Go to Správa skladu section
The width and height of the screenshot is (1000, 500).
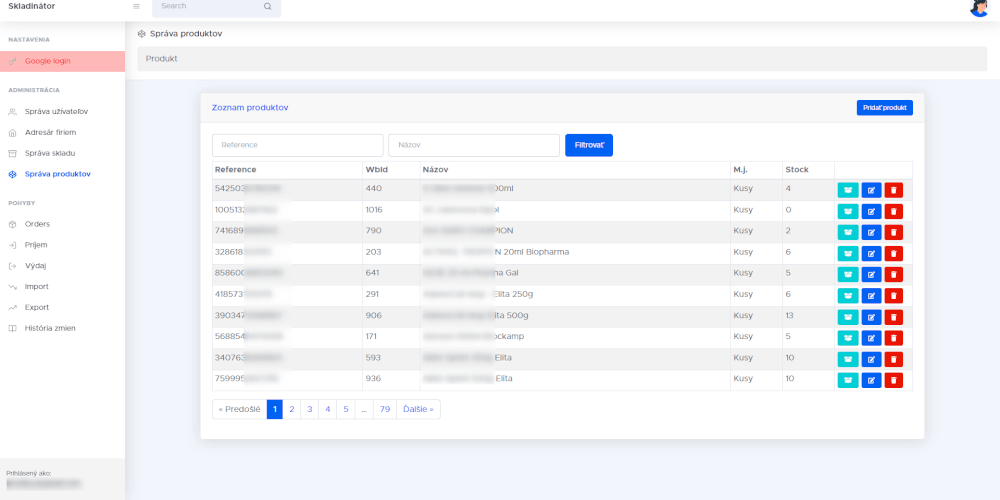click(x=50, y=153)
